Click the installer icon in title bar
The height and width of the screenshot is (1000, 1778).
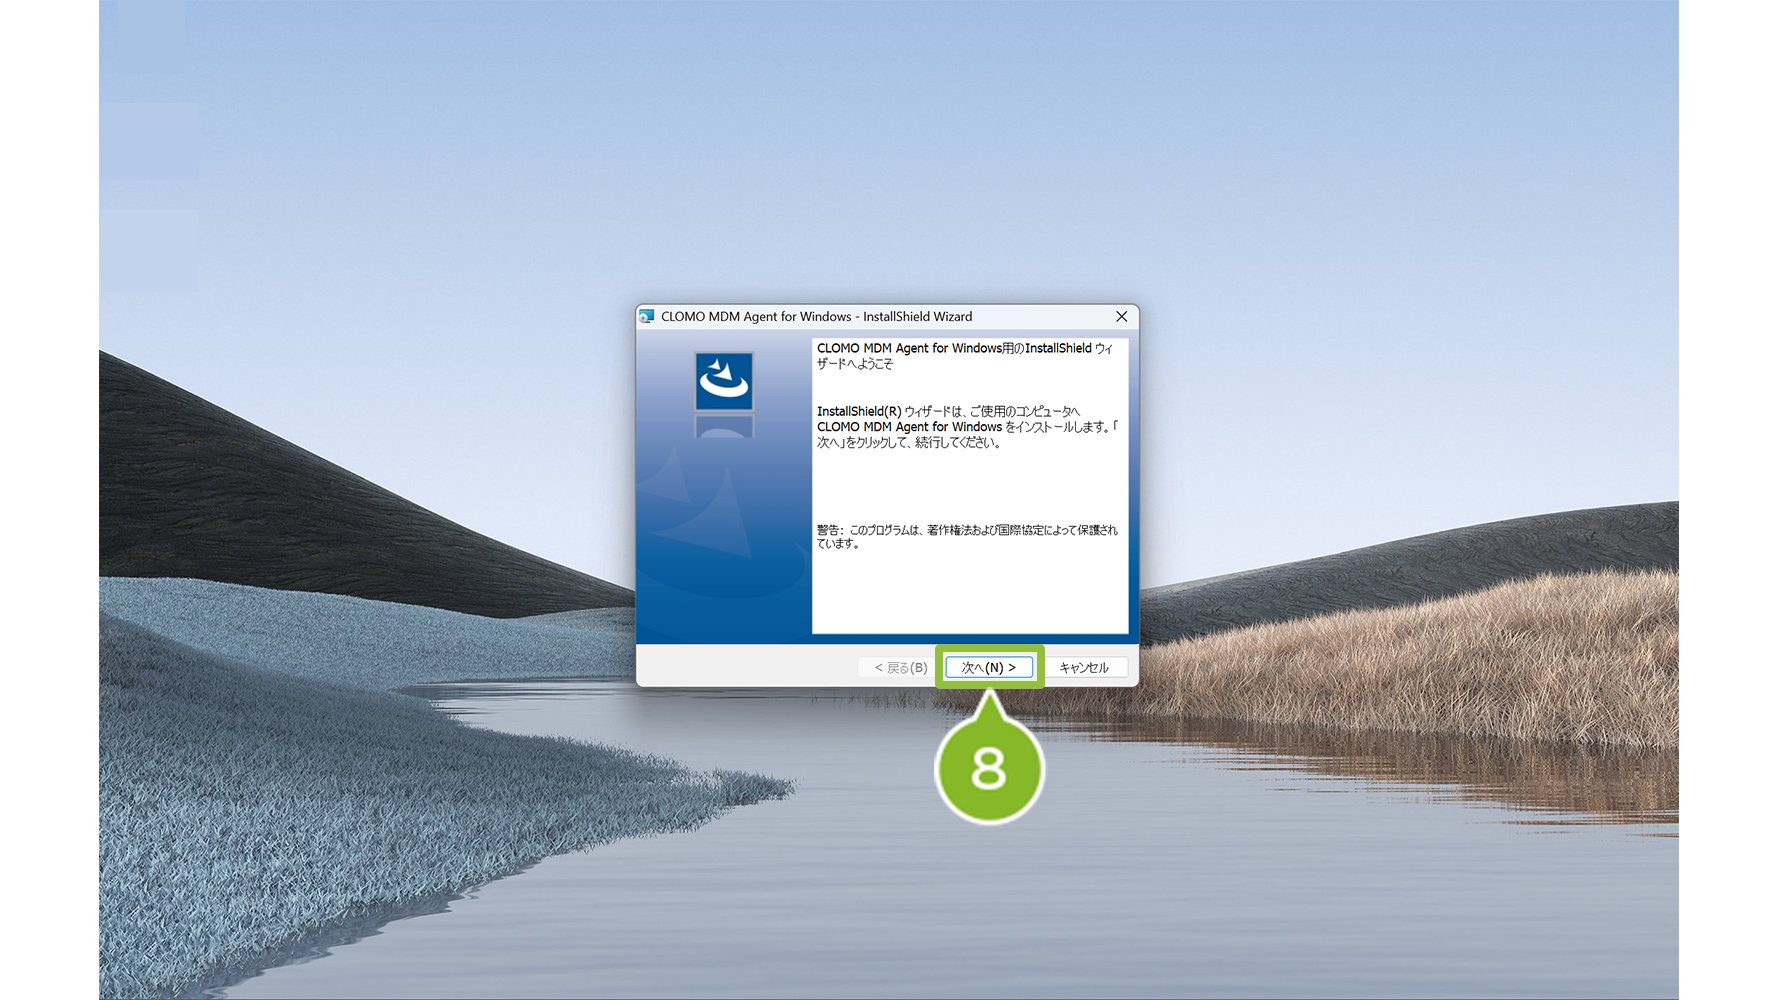coord(647,316)
